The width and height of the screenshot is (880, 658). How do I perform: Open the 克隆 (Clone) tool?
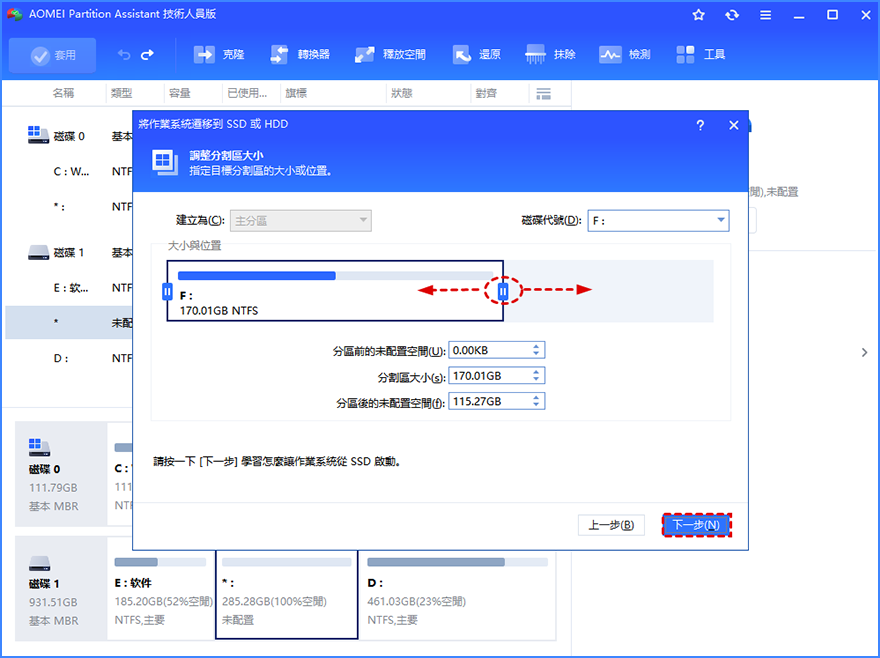[x=219, y=54]
